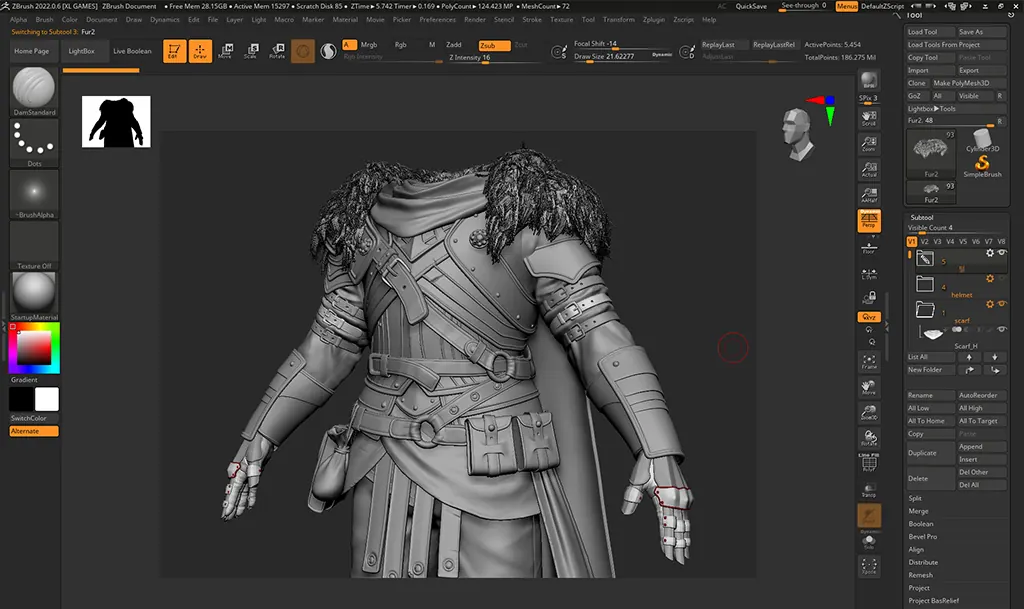The width and height of the screenshot is (1024, 609).
Task: Activate the Draw mode button
Action: click(200, 51)
